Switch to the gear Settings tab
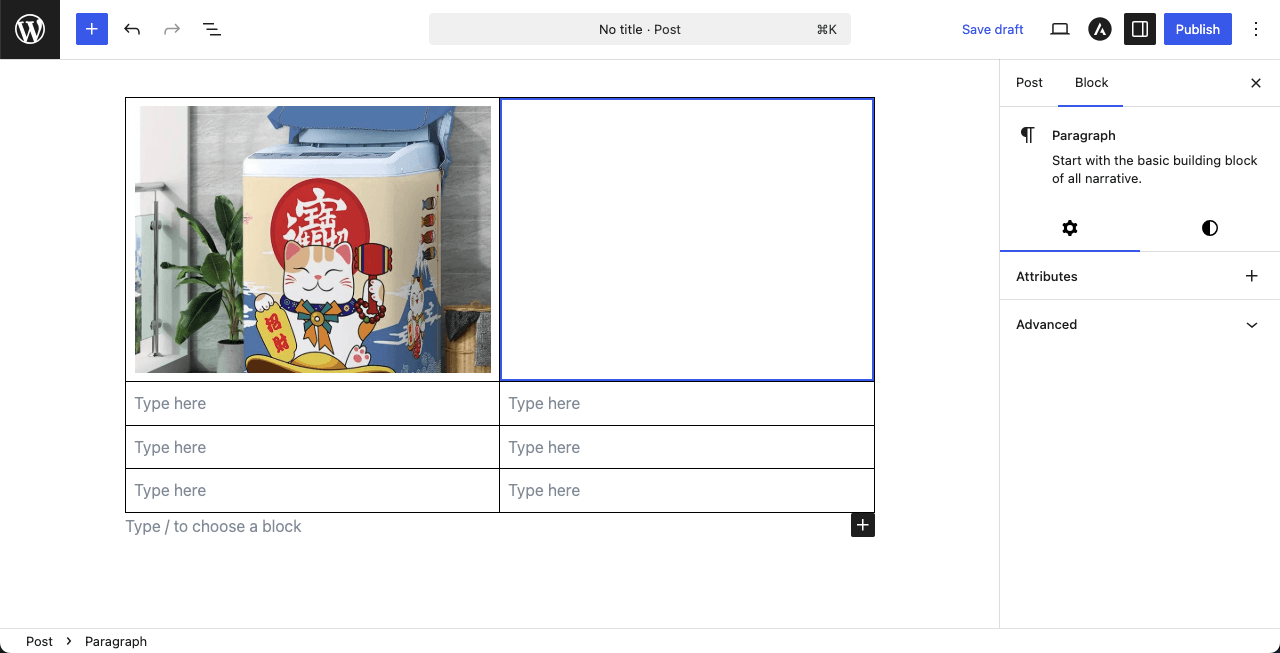Screen dimensions: 1280x653 click(1070, 228)
